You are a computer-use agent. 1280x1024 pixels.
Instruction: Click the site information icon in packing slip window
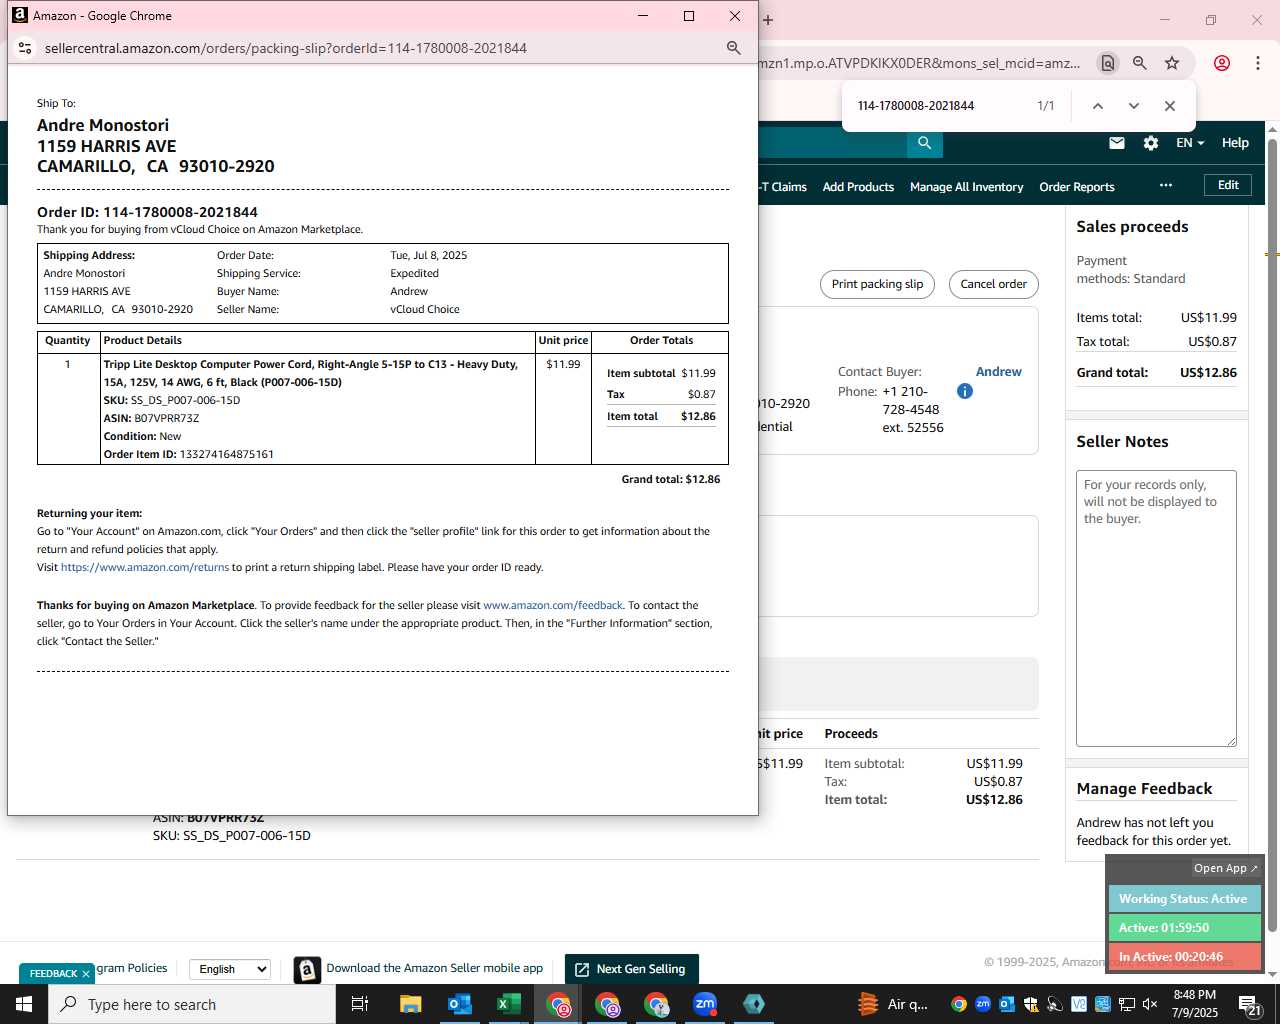tap(25, 48)
